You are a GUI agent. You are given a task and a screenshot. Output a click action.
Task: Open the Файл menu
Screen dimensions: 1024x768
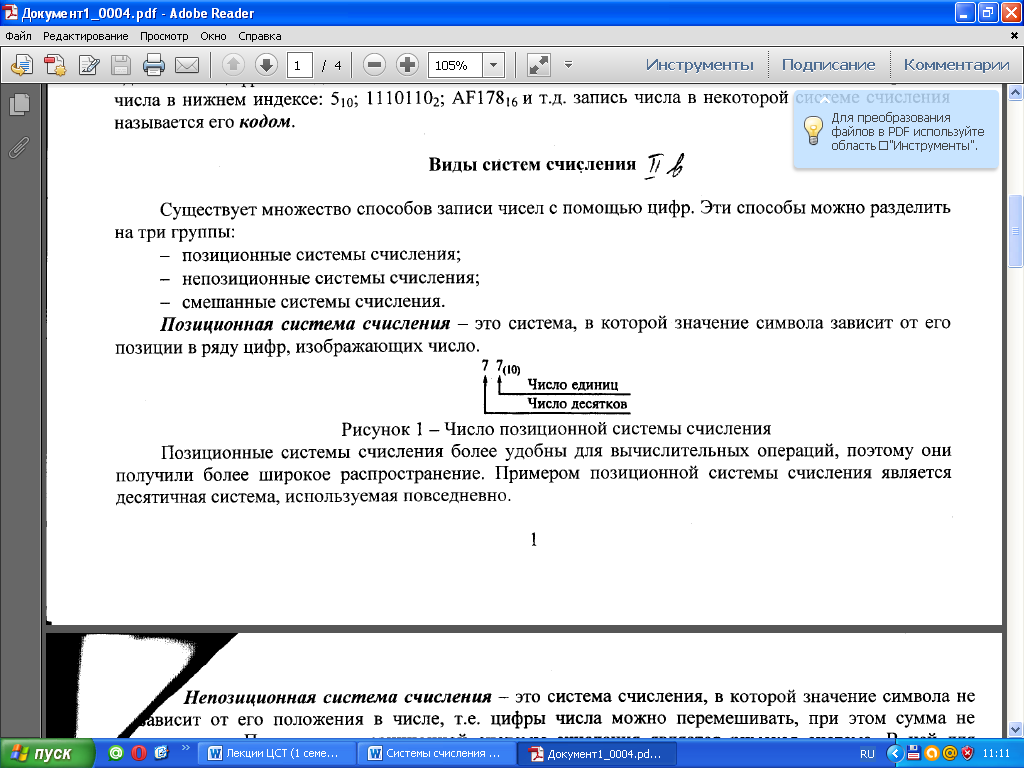coord(18,36)
